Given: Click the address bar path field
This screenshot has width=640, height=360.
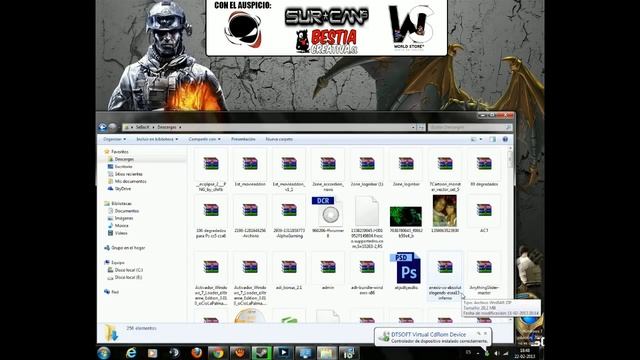Looking at the screenshot, I should tap(269, 127).
